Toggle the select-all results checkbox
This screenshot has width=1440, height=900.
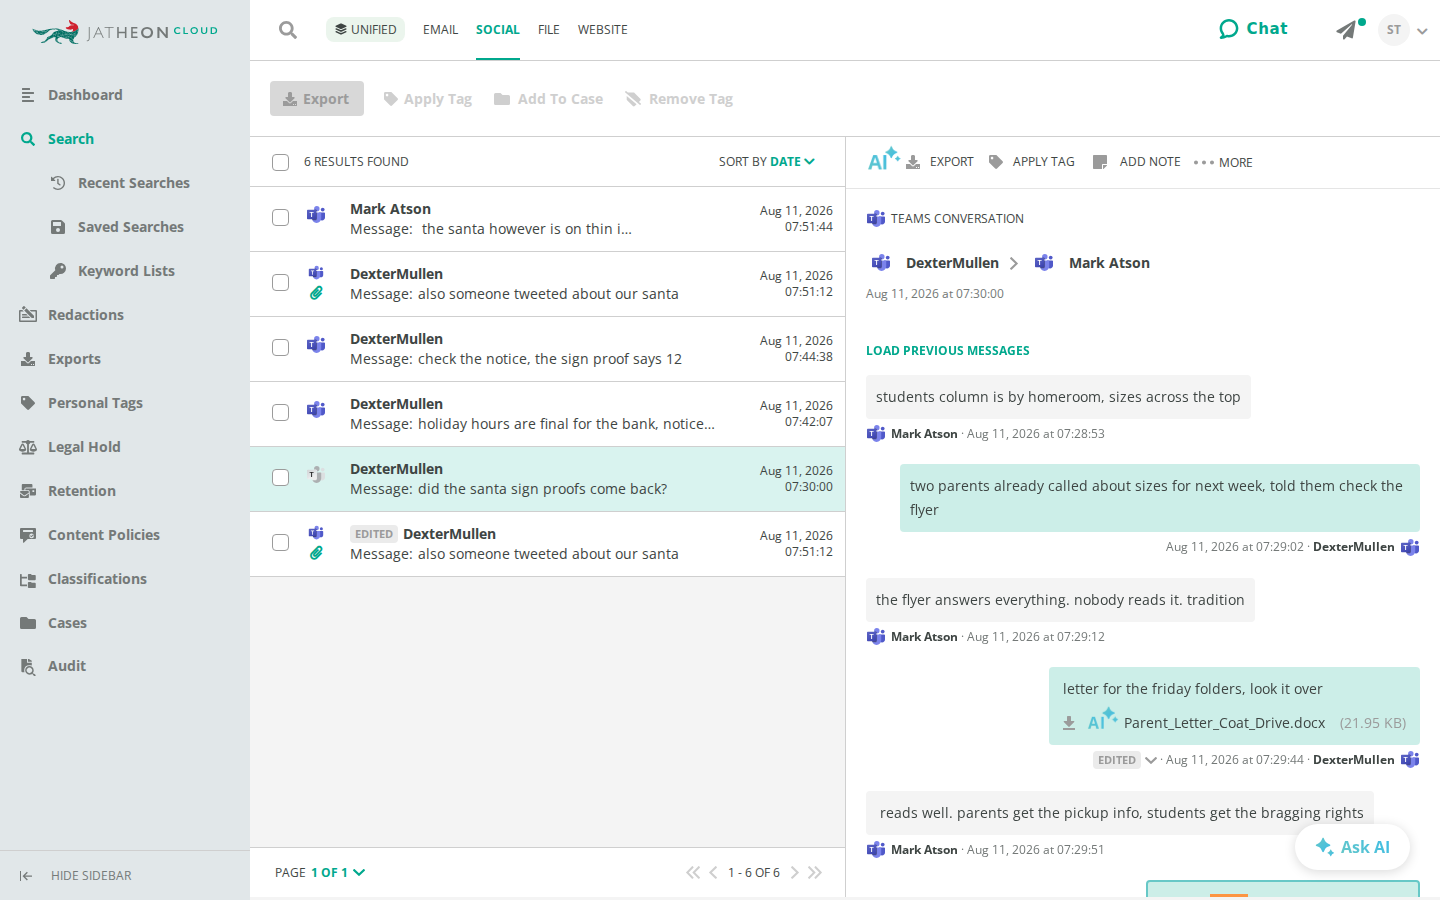[281, 162]
